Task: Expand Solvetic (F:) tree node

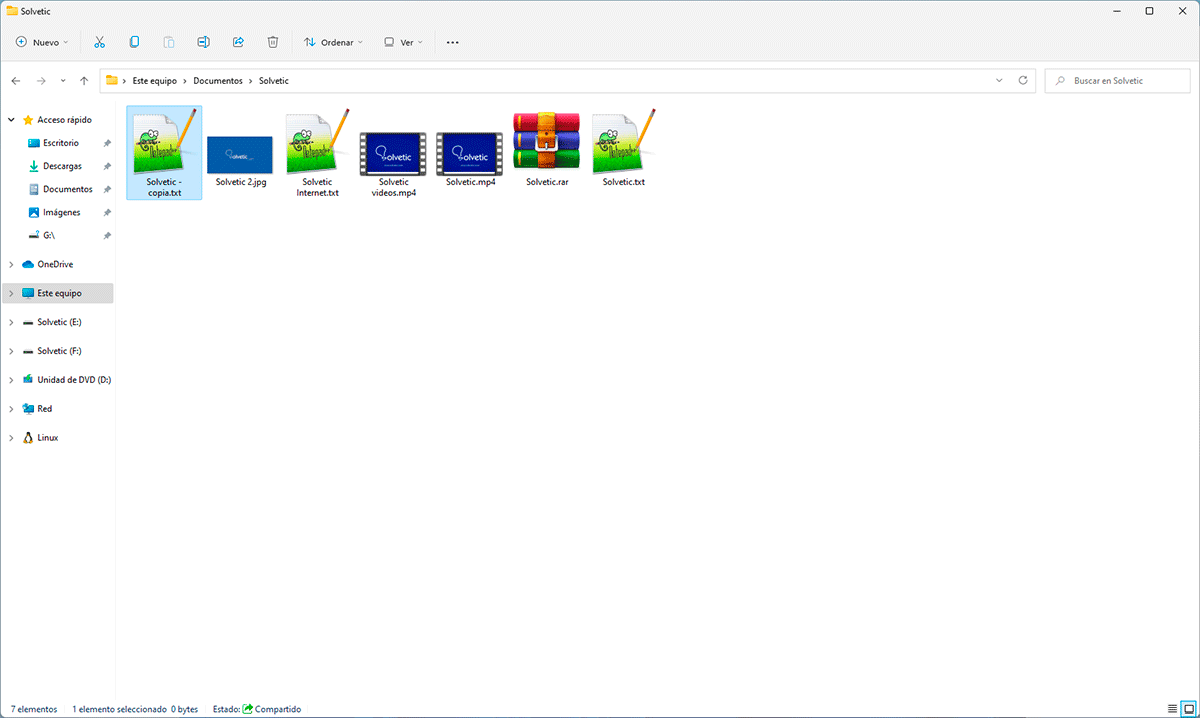Action: (x=11, y=351)
